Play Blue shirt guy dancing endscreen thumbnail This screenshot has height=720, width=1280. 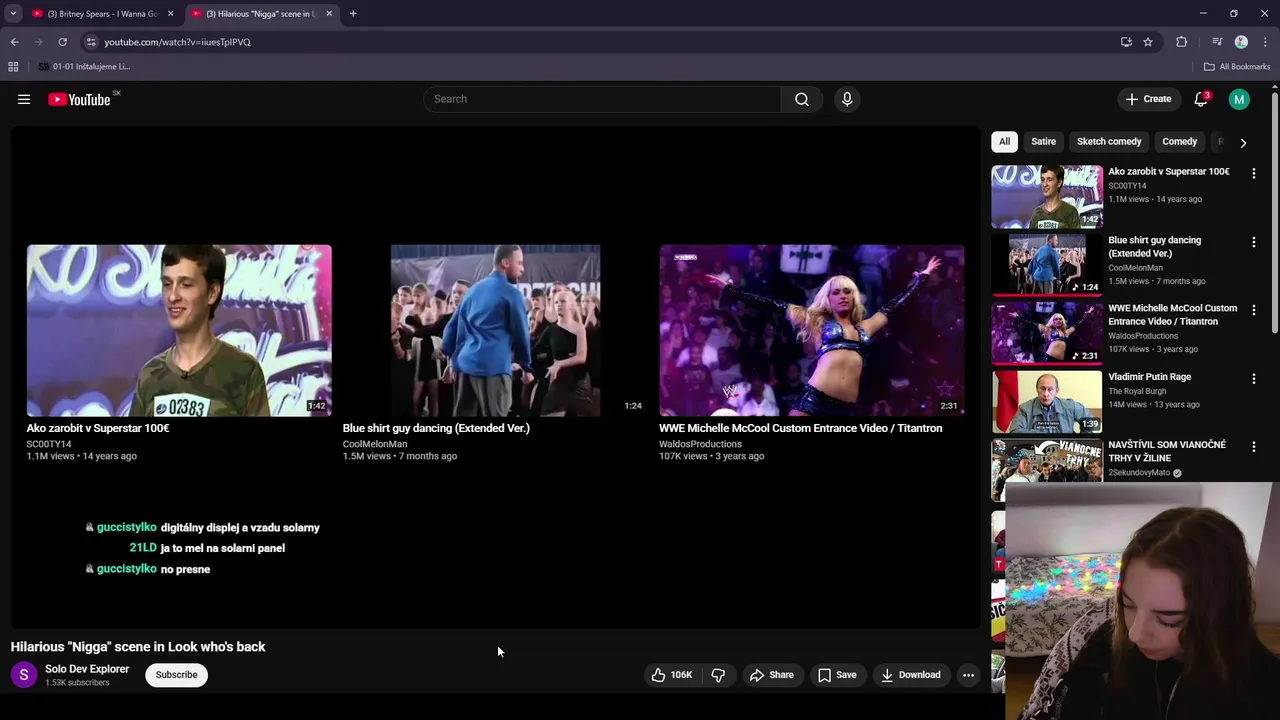(x=495, y=330)
